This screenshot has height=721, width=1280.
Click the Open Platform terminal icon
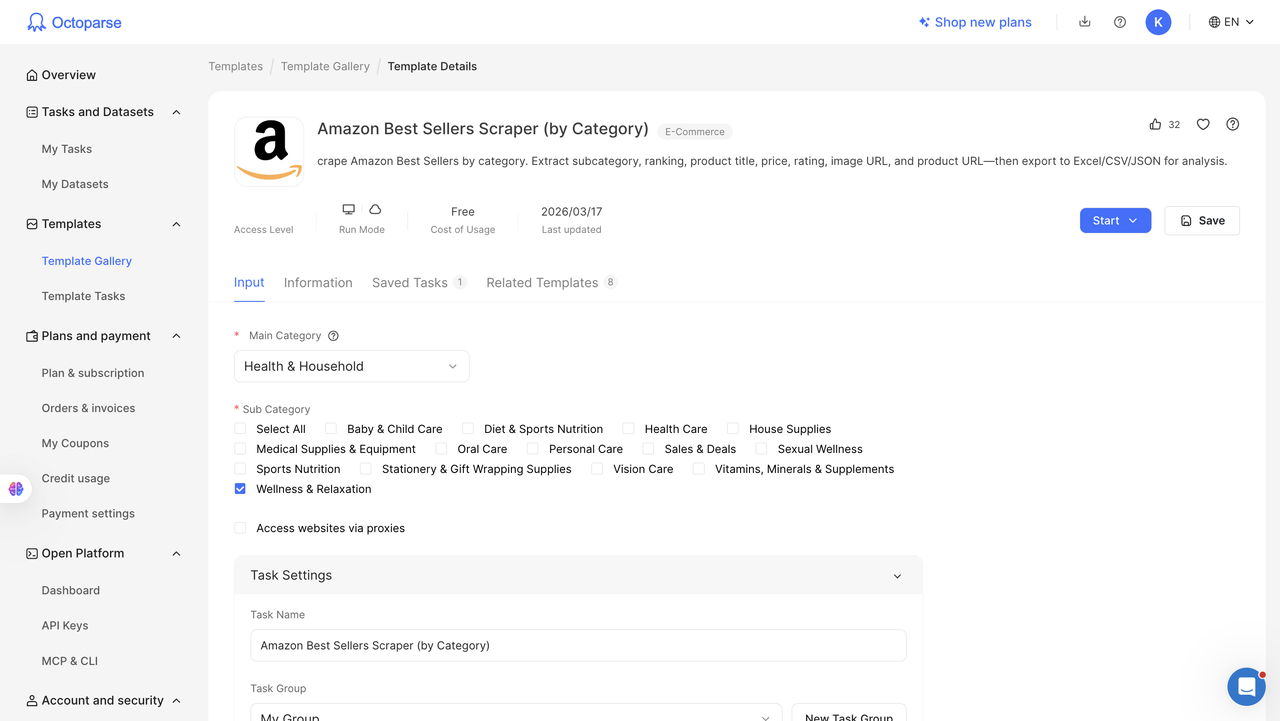point(32,553)
